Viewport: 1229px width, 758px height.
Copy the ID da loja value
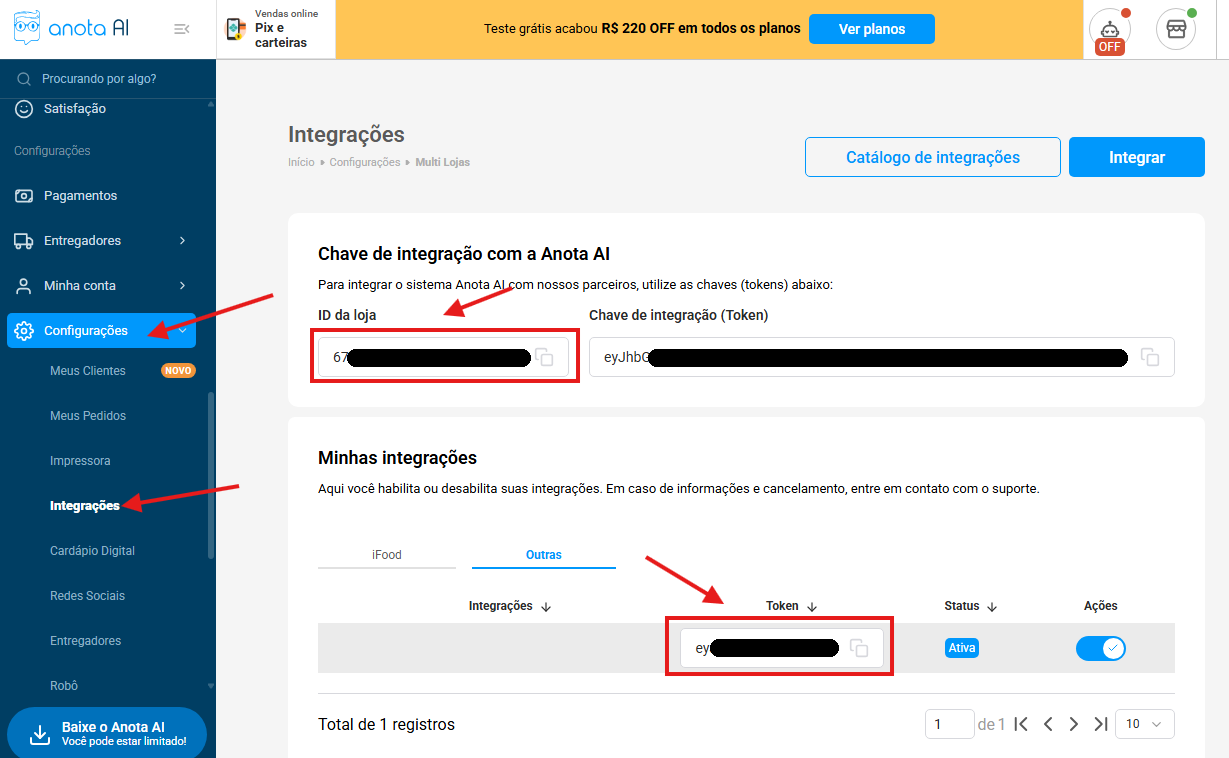(x=545, y=358)
